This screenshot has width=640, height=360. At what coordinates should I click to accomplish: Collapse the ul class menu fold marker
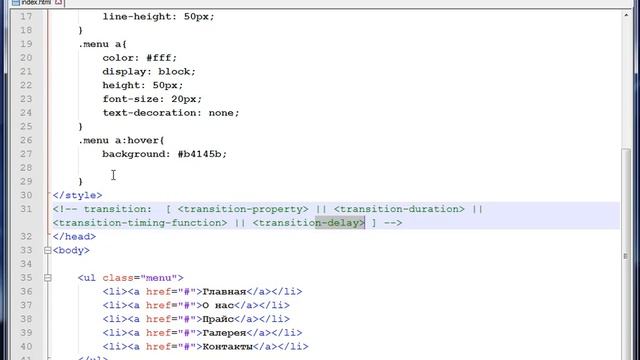(47, 278)
